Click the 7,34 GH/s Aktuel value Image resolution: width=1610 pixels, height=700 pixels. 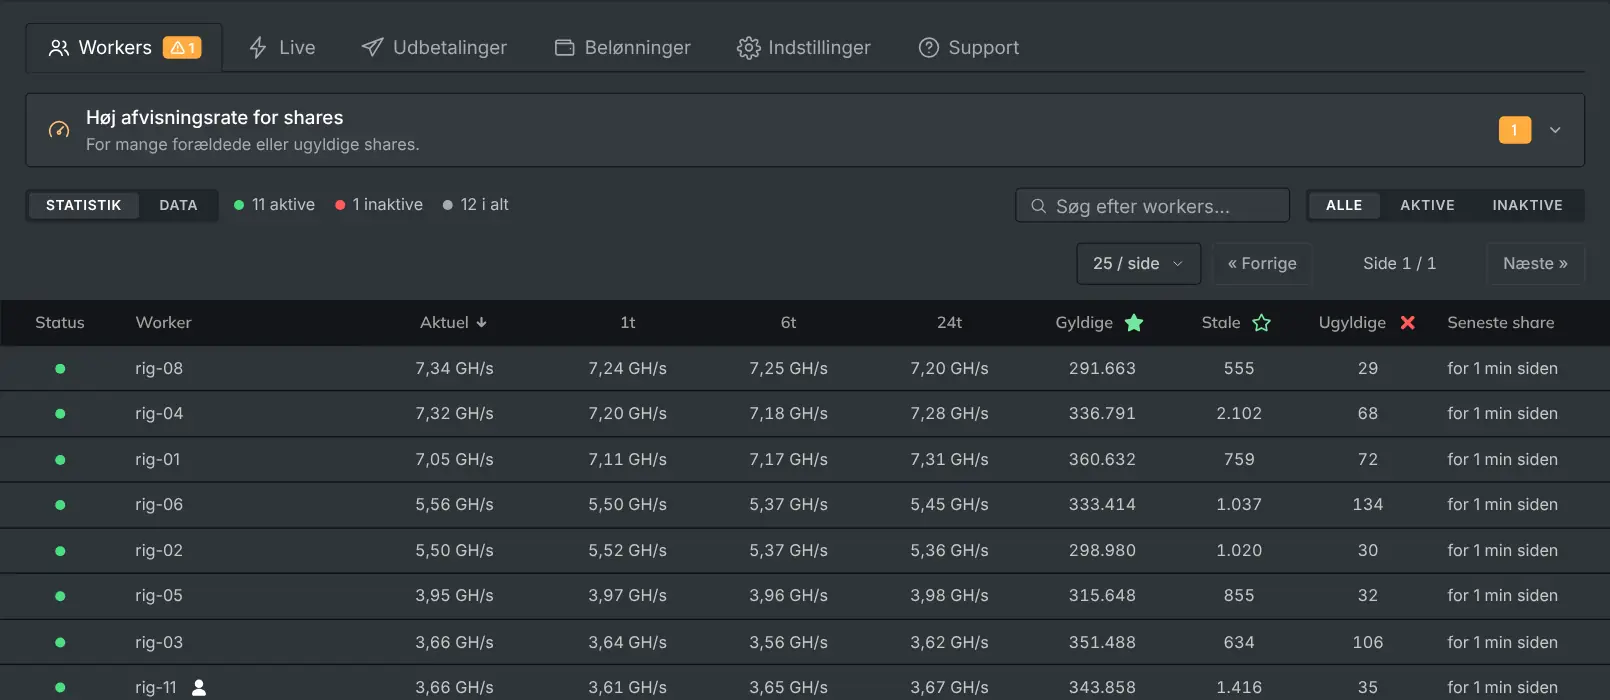tap(454, 369)
